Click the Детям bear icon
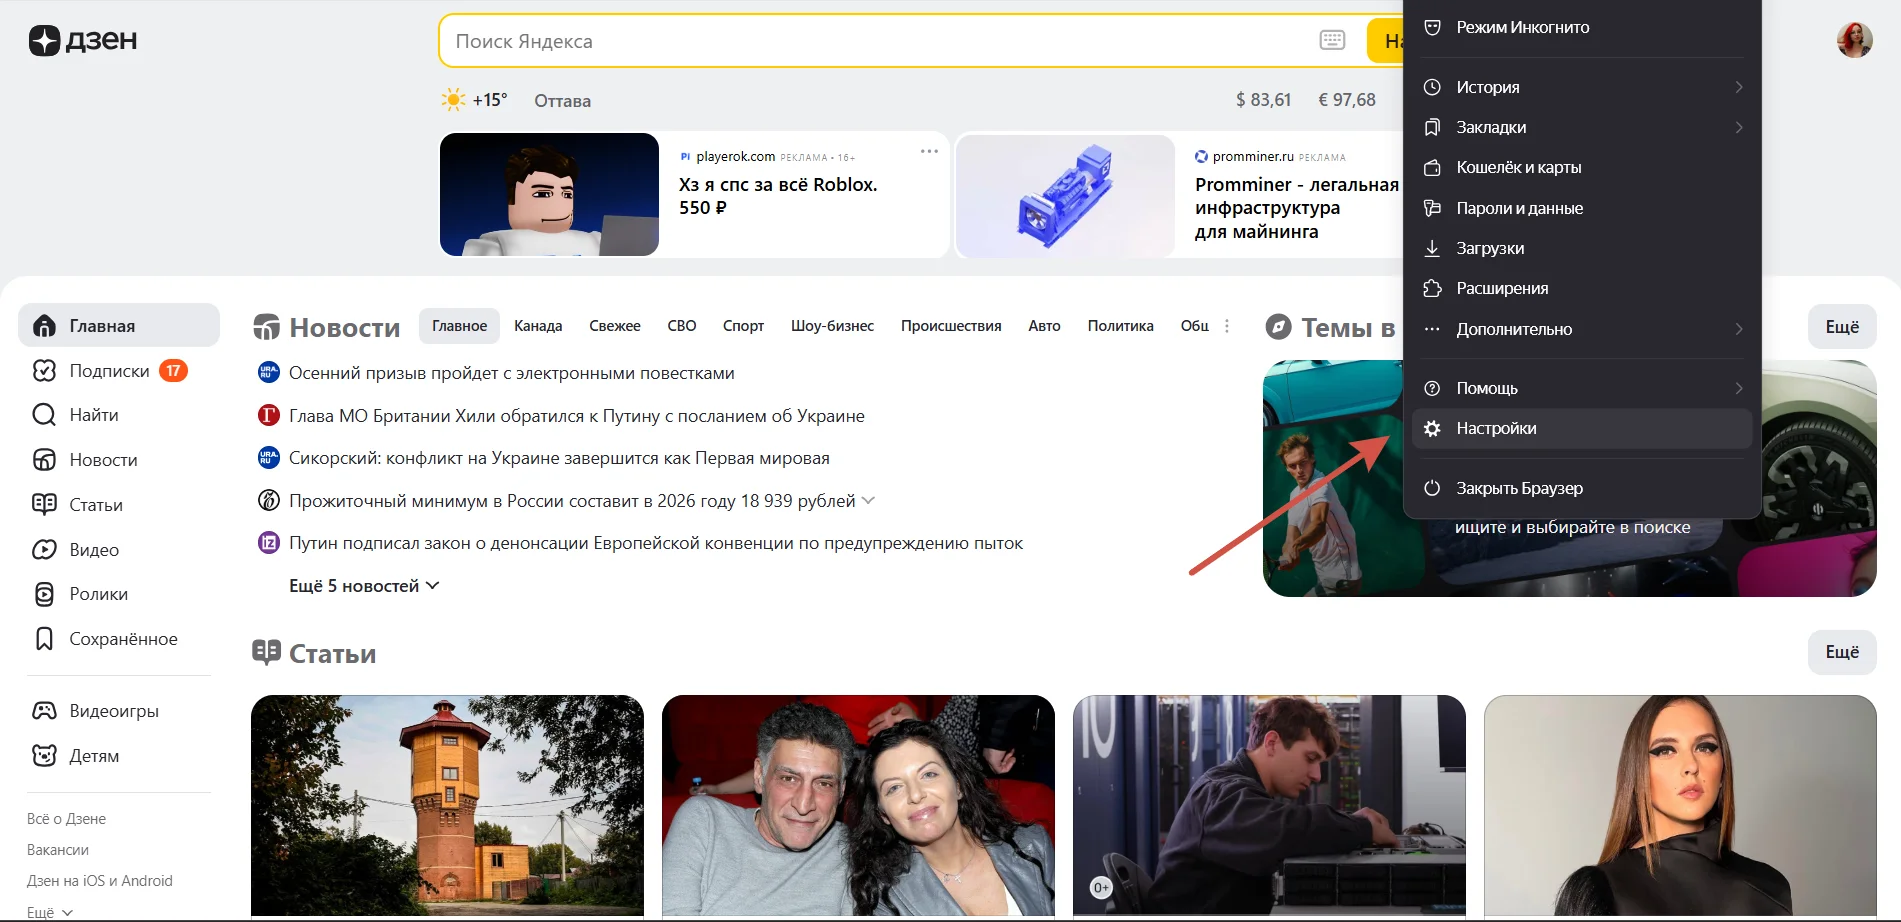The width and height of the screenshot is (1901, 922). click(44, 756)
